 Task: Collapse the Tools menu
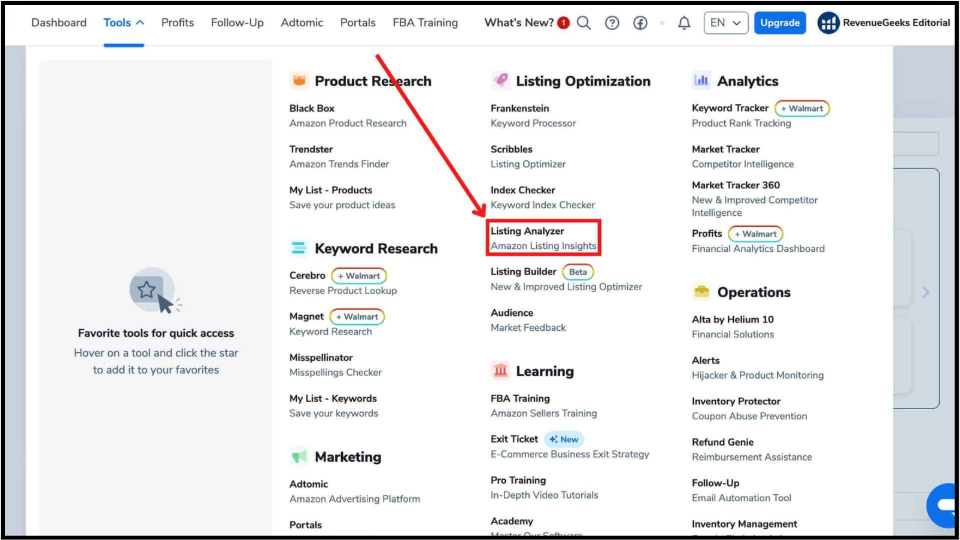(x=123, y=23)
